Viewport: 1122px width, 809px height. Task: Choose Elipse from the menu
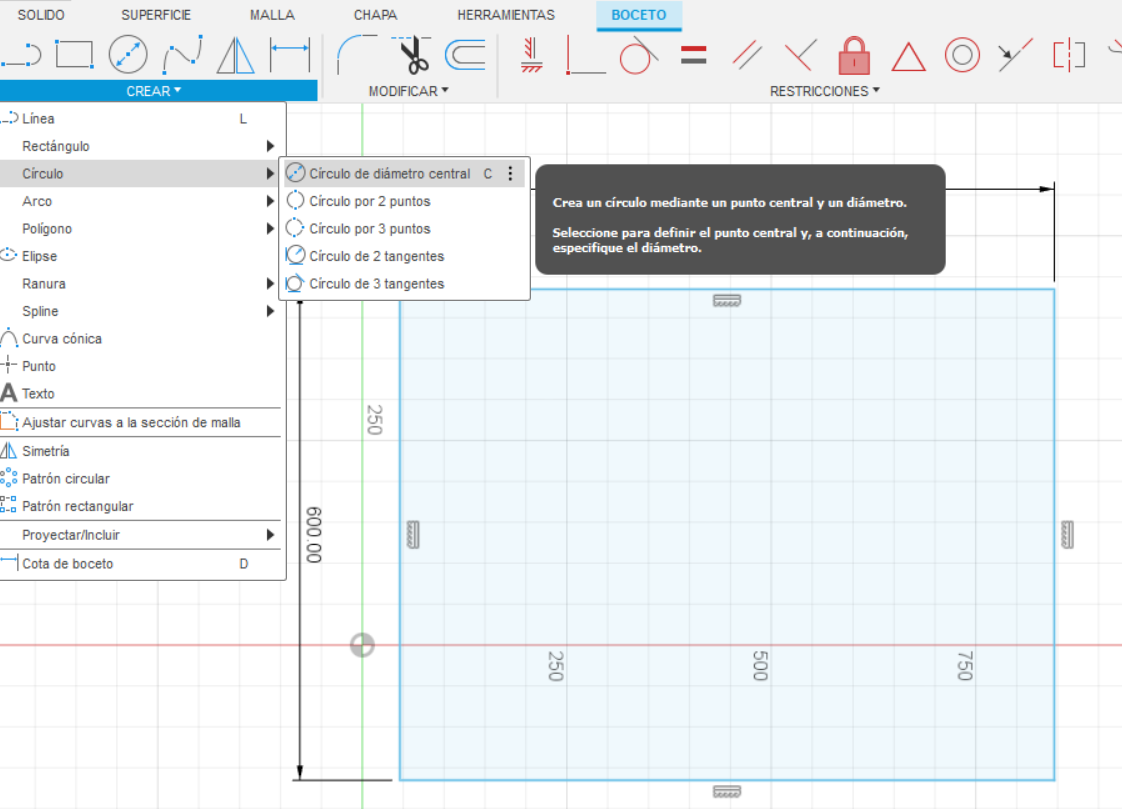pos(143,256)
